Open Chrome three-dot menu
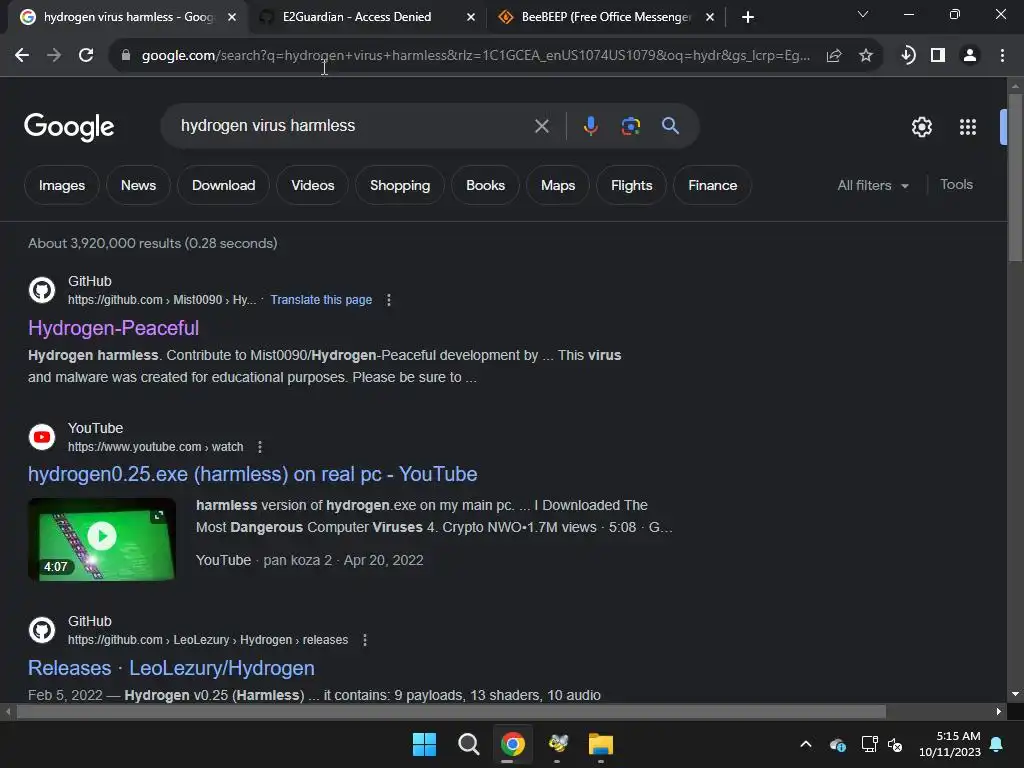The height and width of the screenshot is (768, 1024). [x=1002, y=56]
